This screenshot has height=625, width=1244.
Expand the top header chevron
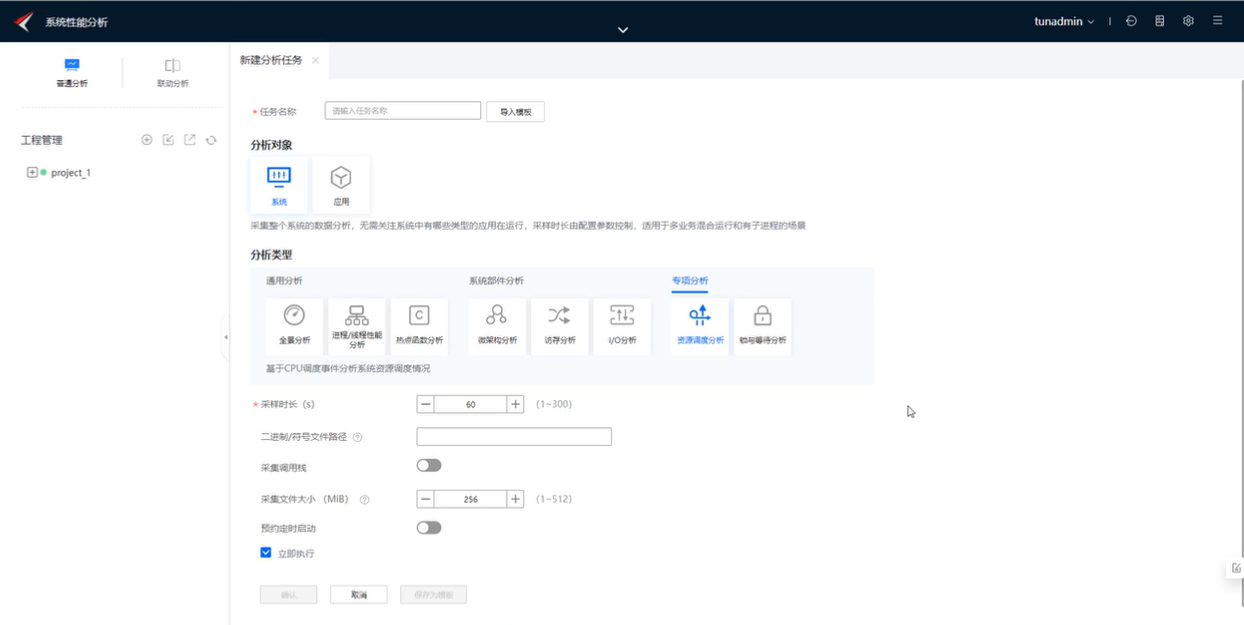[622, 30]
